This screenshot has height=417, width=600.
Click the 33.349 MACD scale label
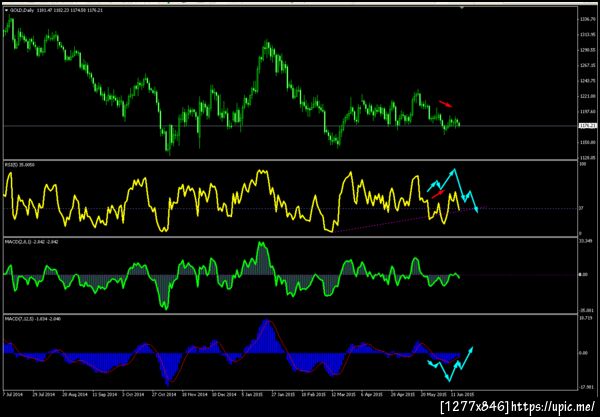point(585,241)
